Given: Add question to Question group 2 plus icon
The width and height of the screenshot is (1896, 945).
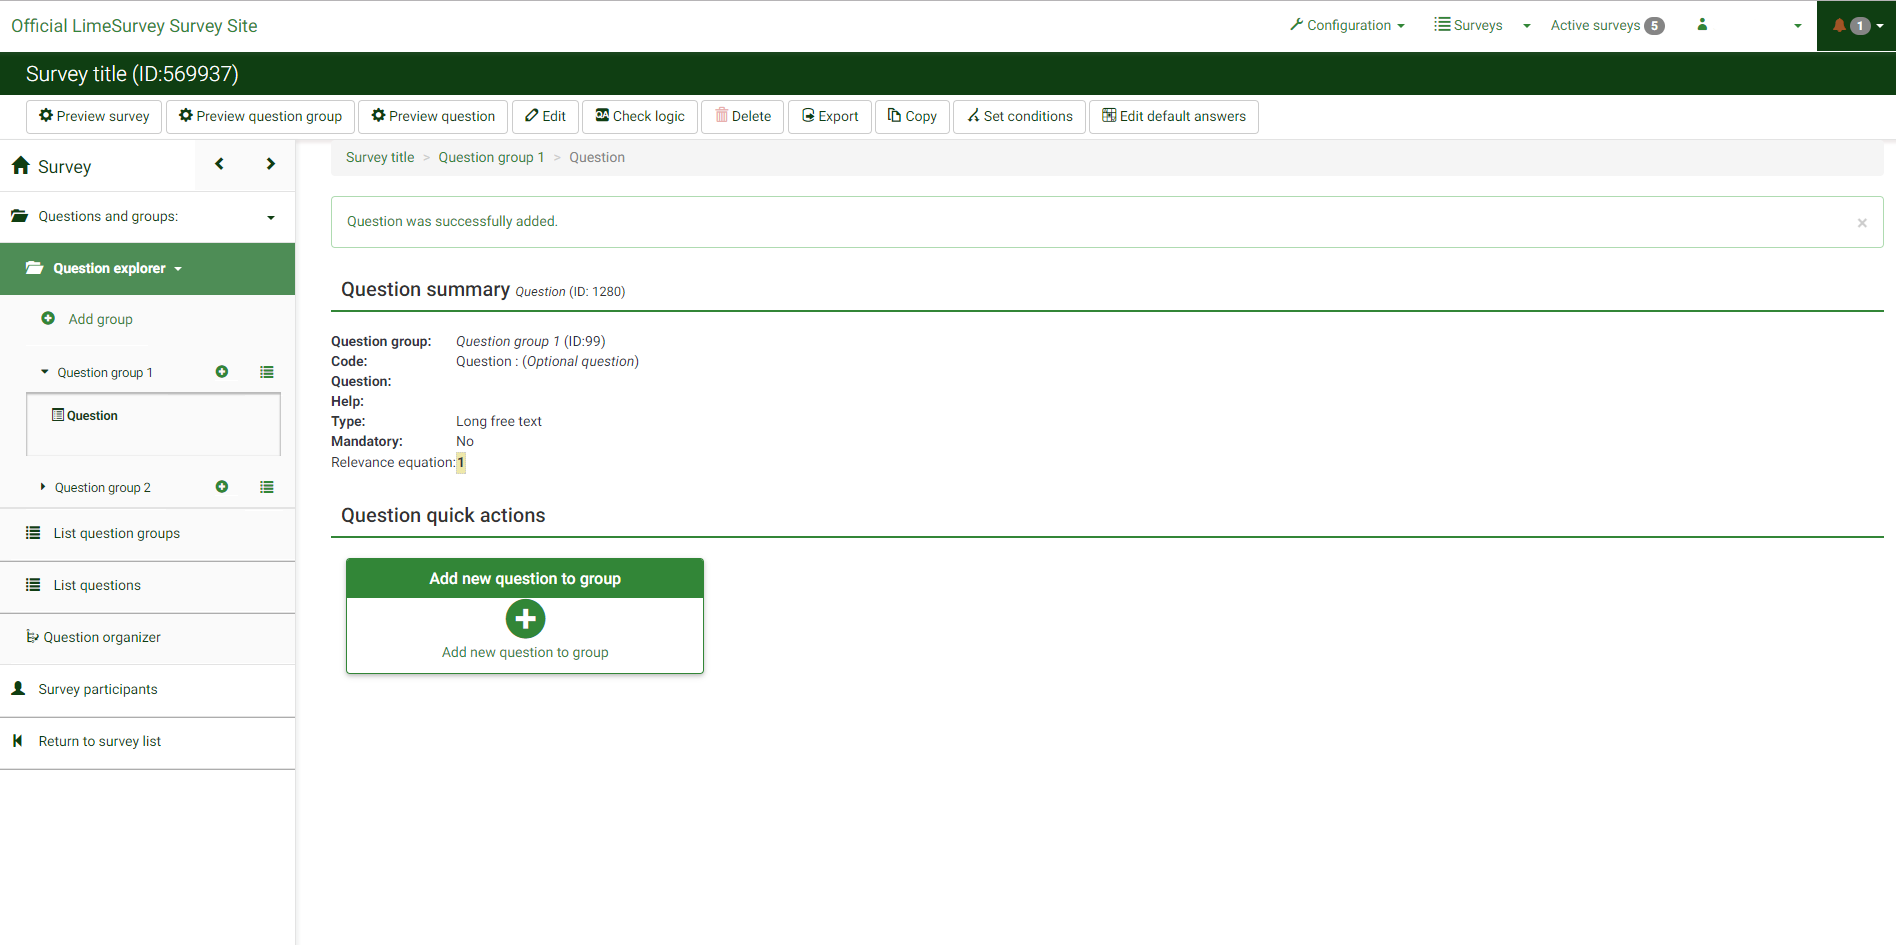Looking at the screenshot, I should tap(222, 487).
